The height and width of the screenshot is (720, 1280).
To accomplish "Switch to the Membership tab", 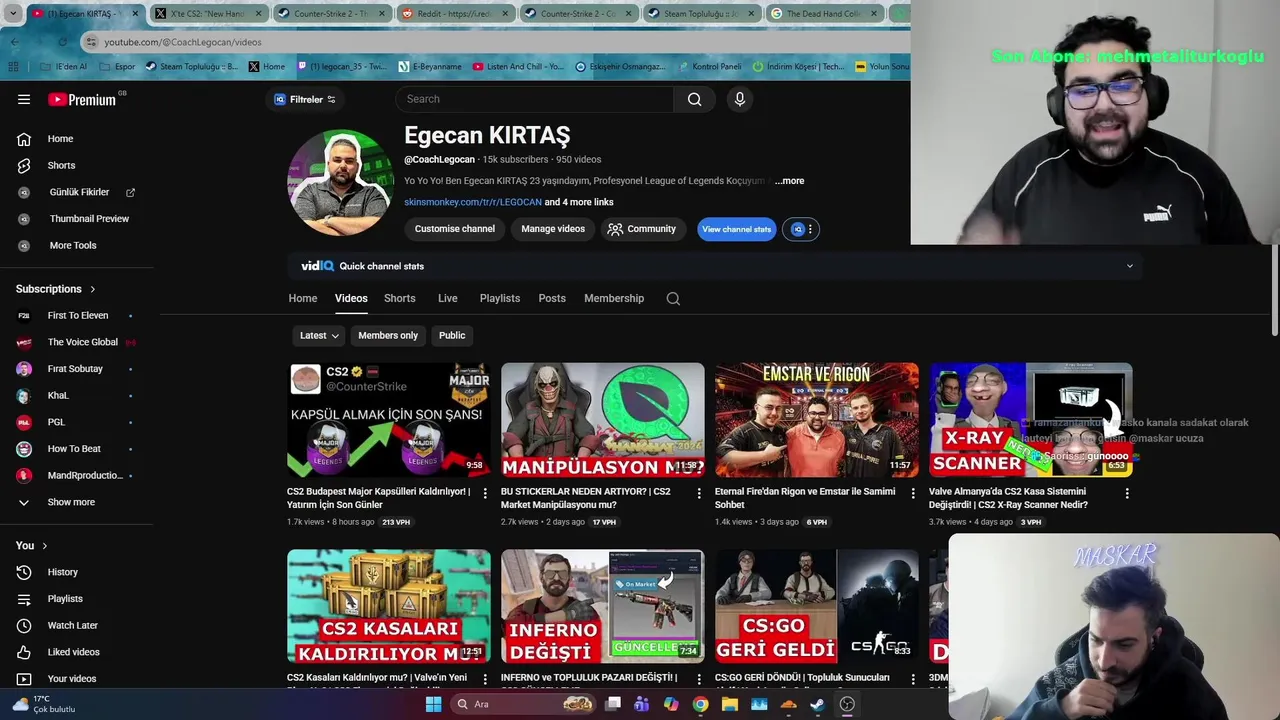I will click(614, 299).
